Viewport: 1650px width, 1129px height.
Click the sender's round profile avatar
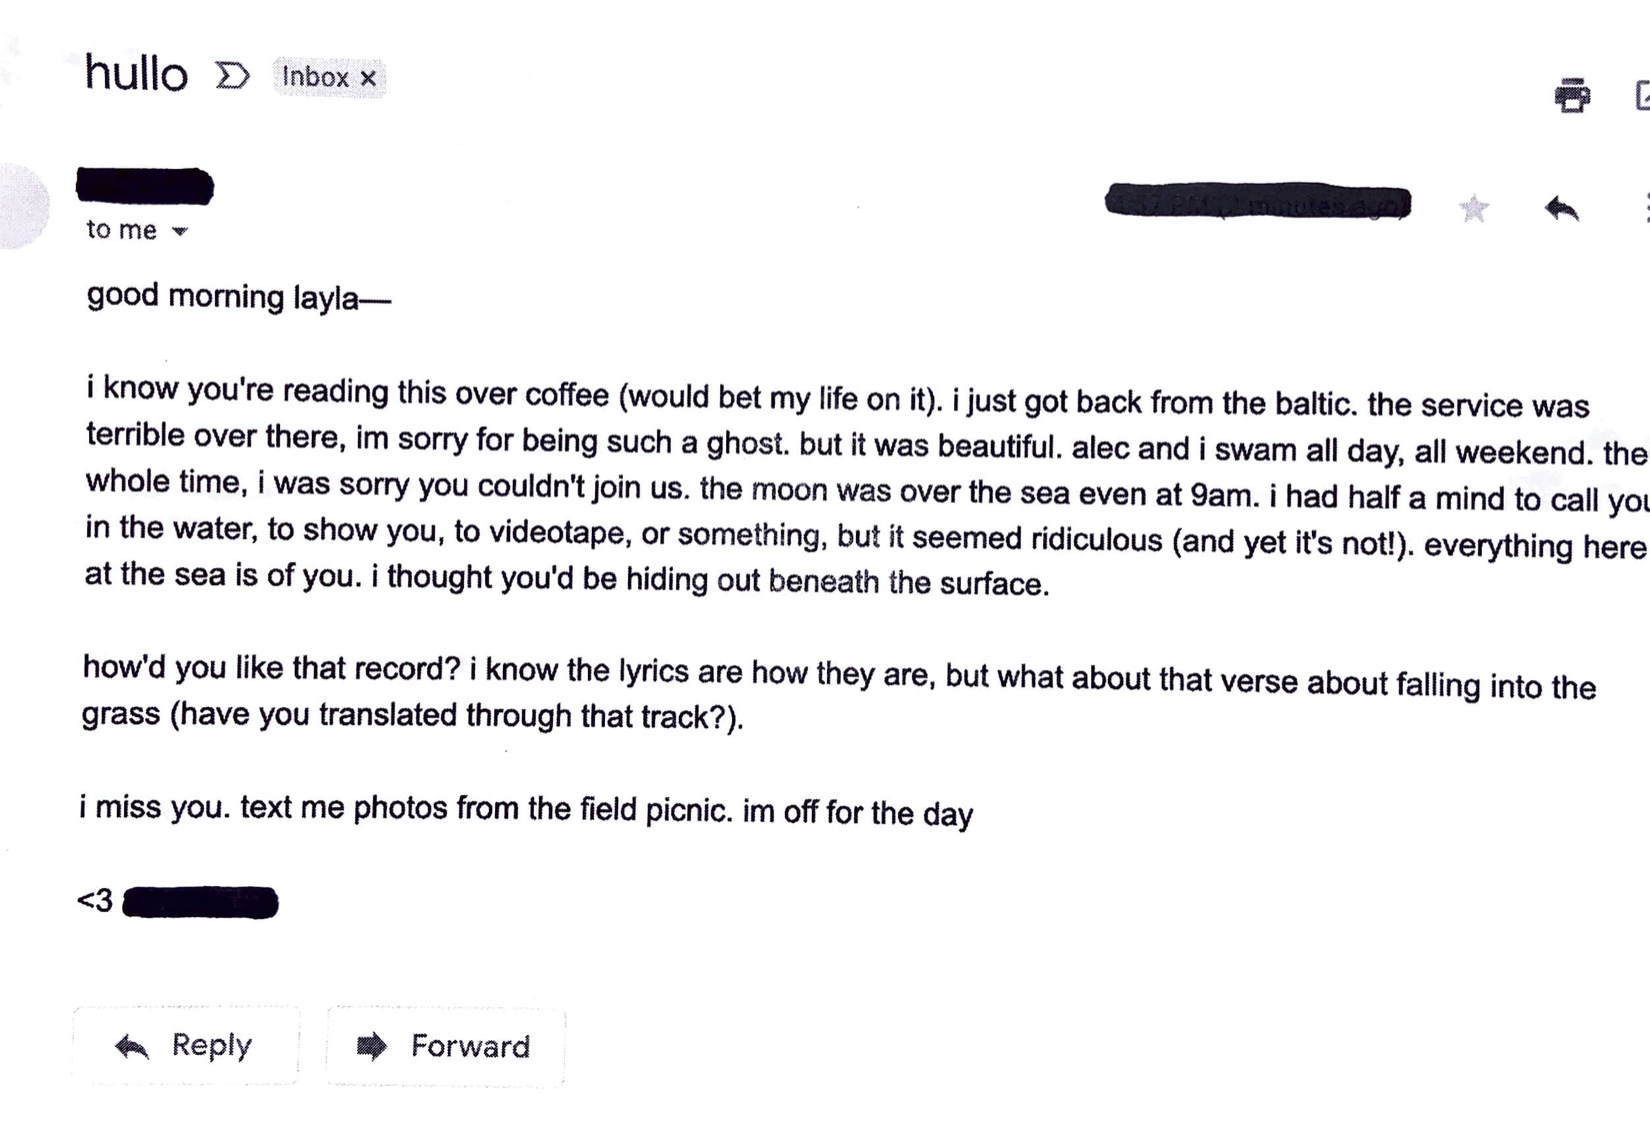pyautogui.click(x=20, y=205)
